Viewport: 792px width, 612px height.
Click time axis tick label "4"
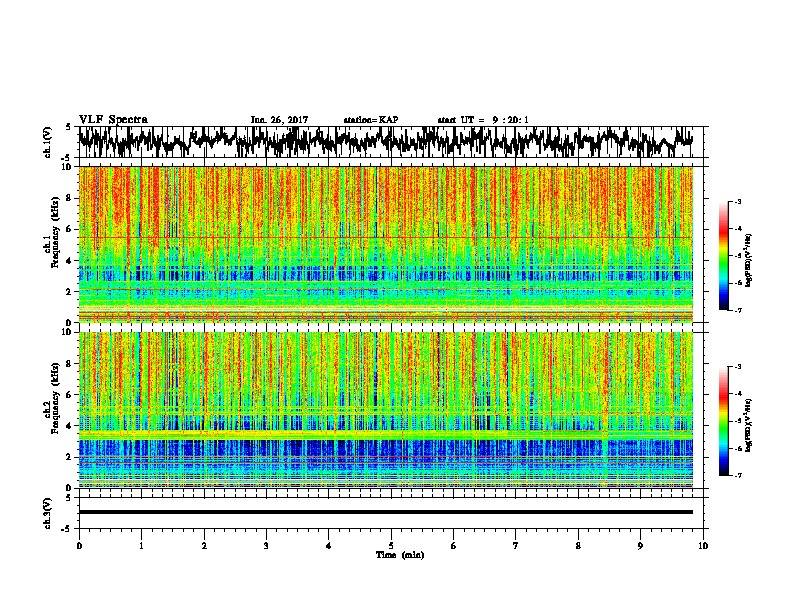click(328, 546)
